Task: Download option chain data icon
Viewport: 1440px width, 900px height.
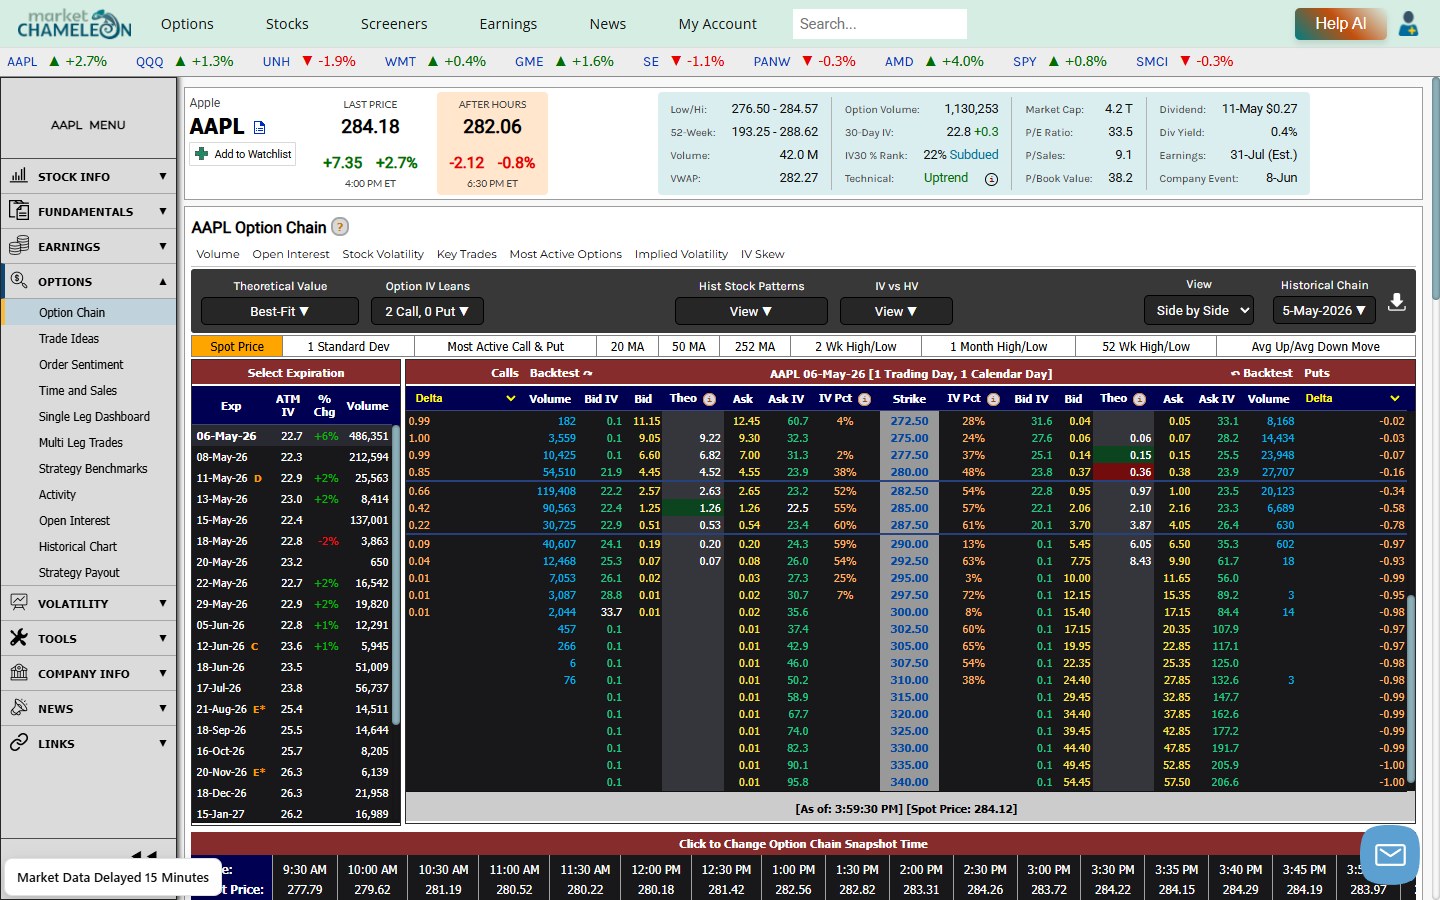Action: pyautogui.click(x=1397, y=302)
